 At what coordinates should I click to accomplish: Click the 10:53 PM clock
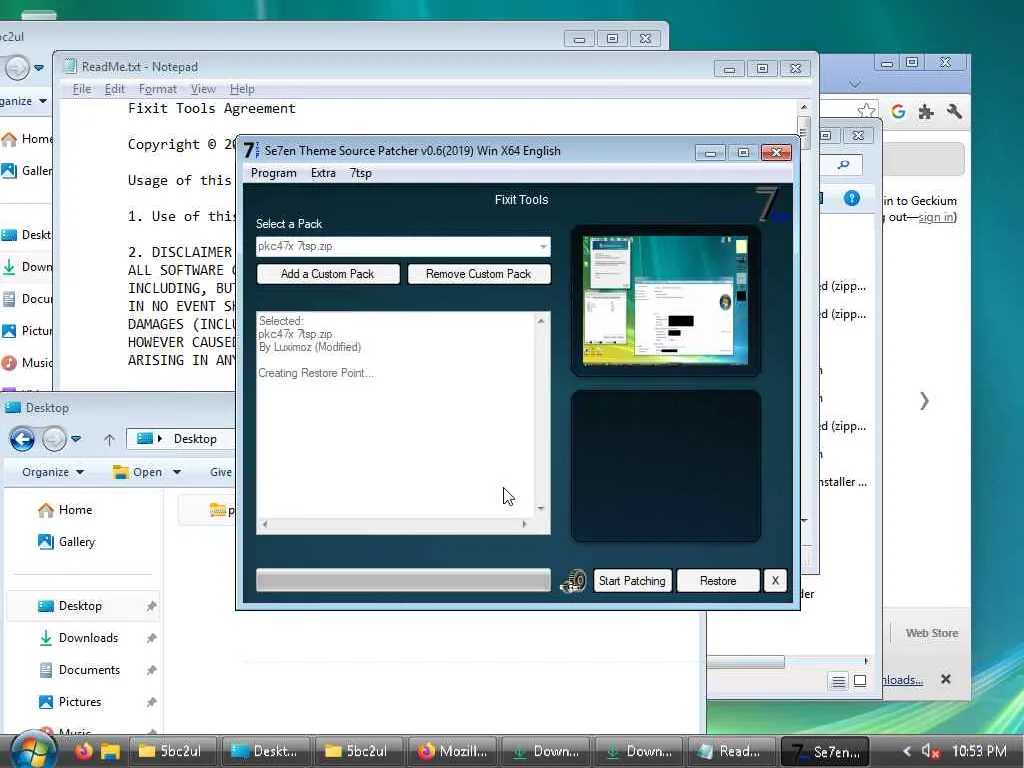(979, 751)
